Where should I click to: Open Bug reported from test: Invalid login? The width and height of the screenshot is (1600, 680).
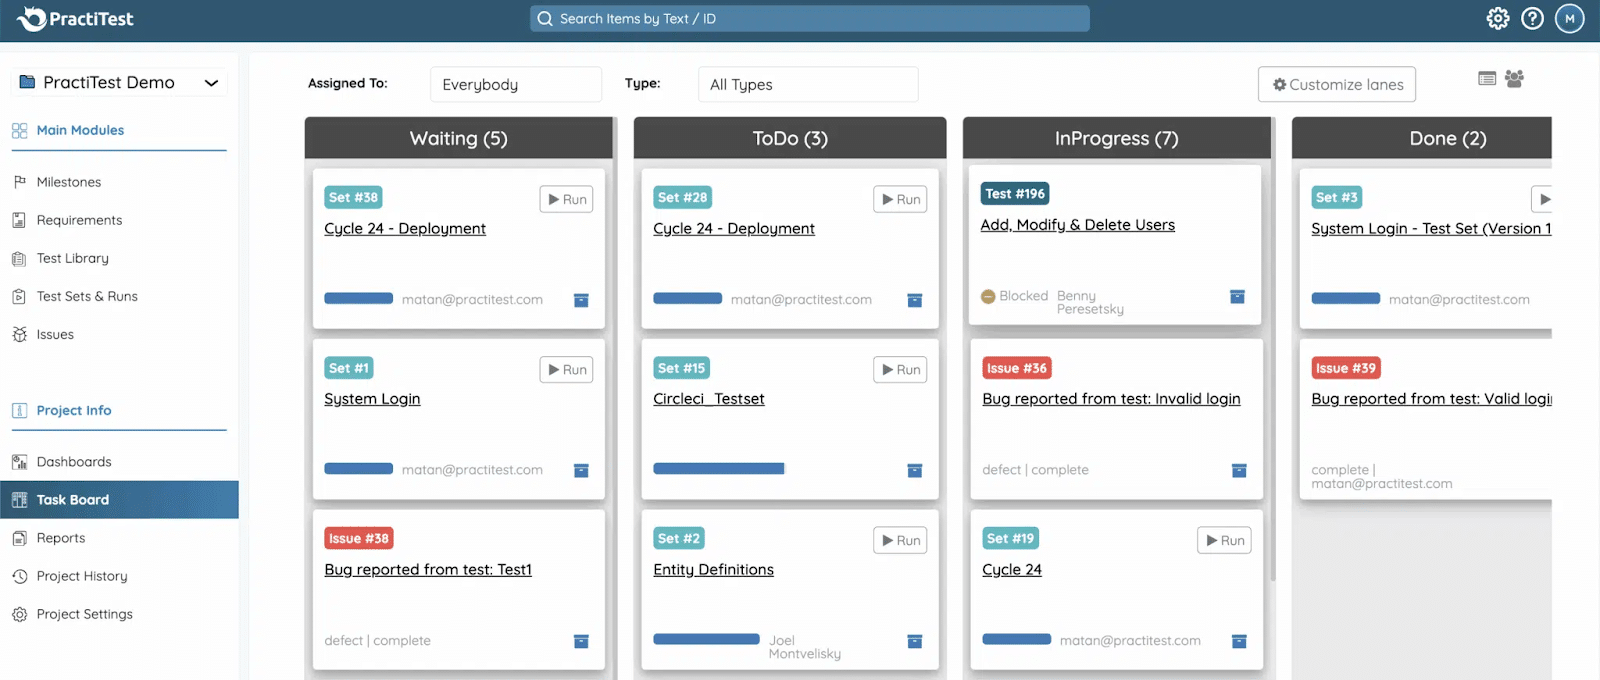click(1112, 399)
